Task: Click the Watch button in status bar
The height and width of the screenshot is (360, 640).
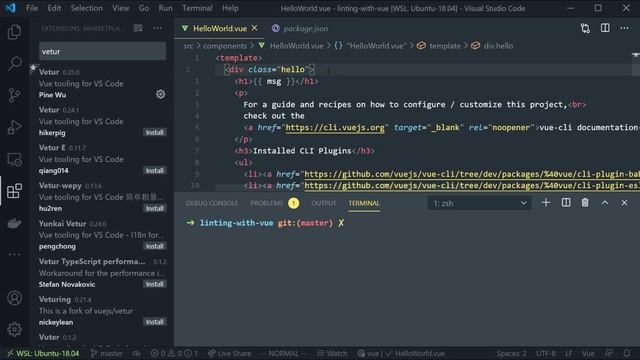Action: coord(332,353)
